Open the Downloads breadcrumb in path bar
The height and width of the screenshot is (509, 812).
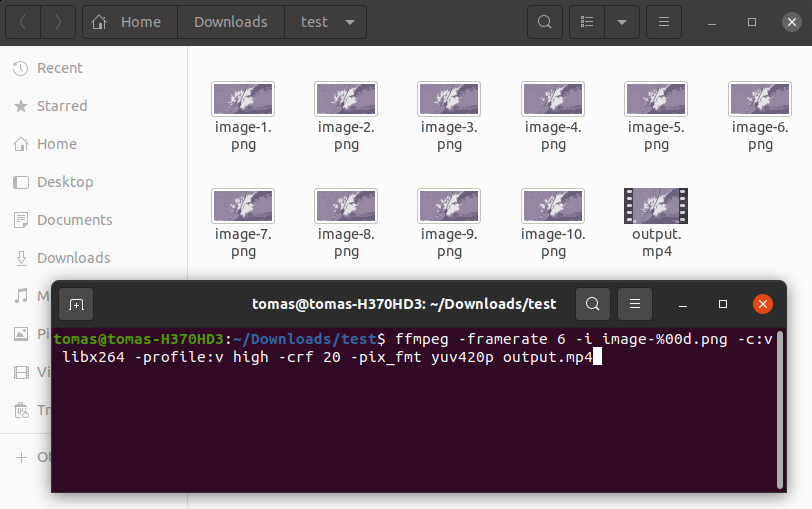pyautogui.click(x=231, y=22)
